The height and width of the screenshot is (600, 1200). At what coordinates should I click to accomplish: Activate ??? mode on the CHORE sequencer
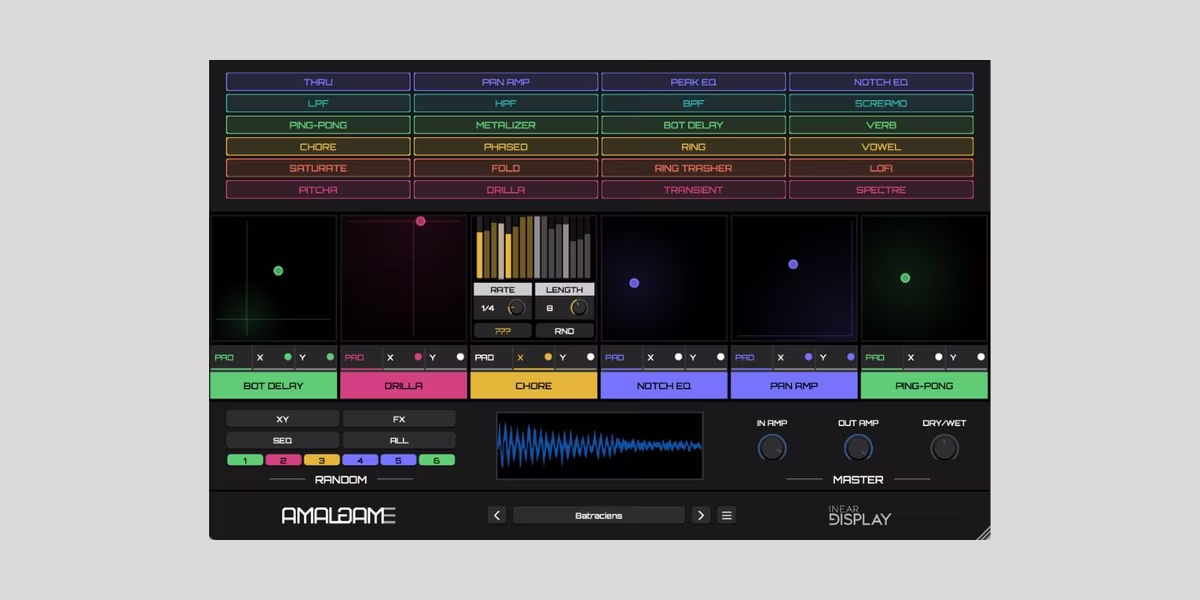[503, 329]
